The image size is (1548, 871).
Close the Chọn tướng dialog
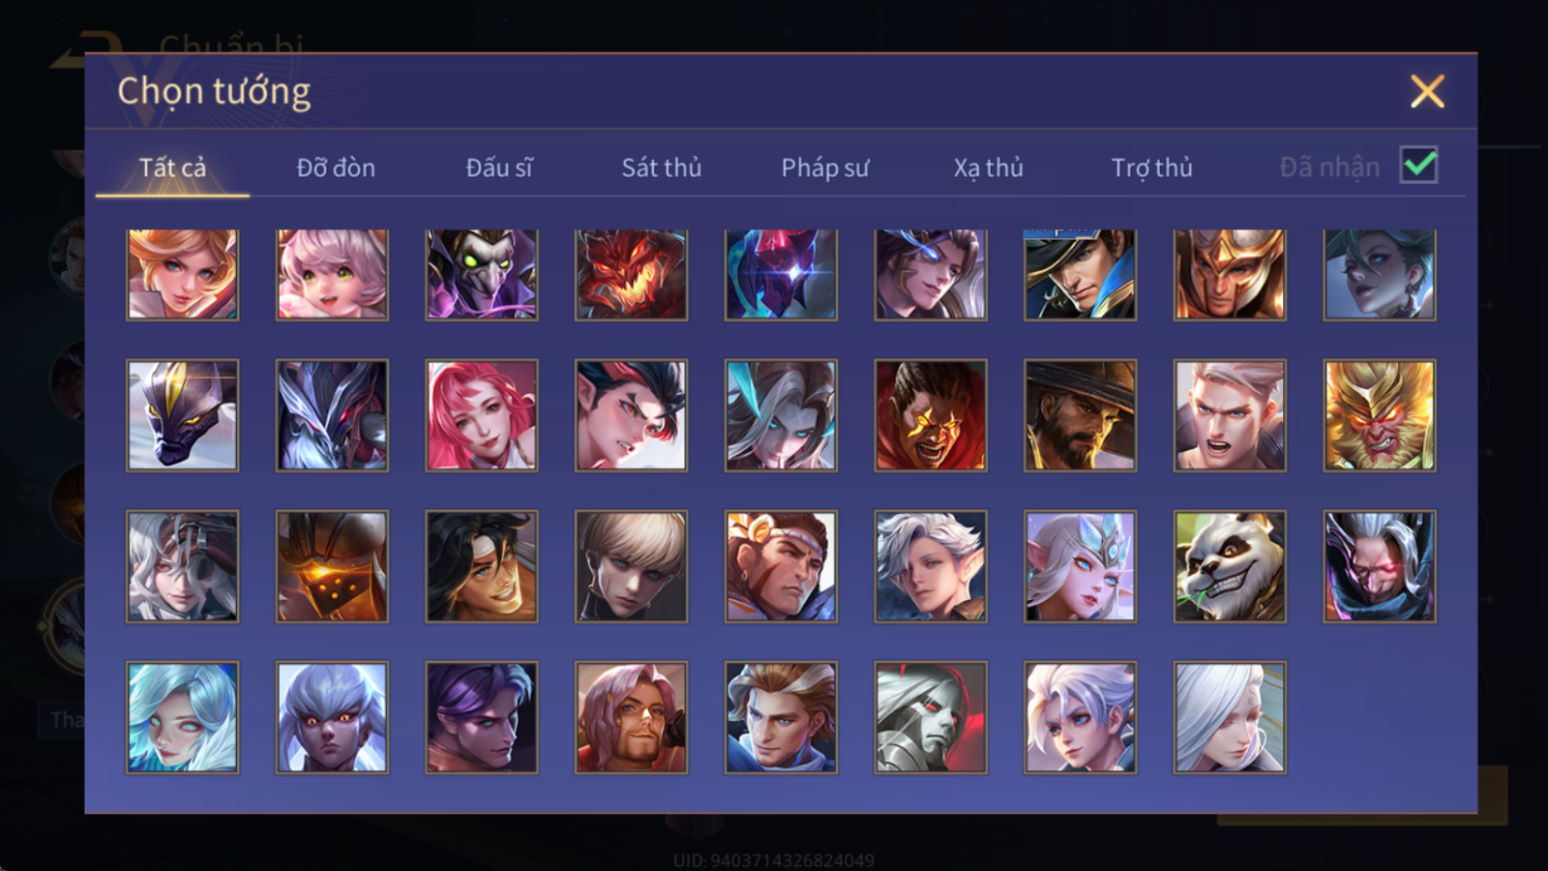1427,91
